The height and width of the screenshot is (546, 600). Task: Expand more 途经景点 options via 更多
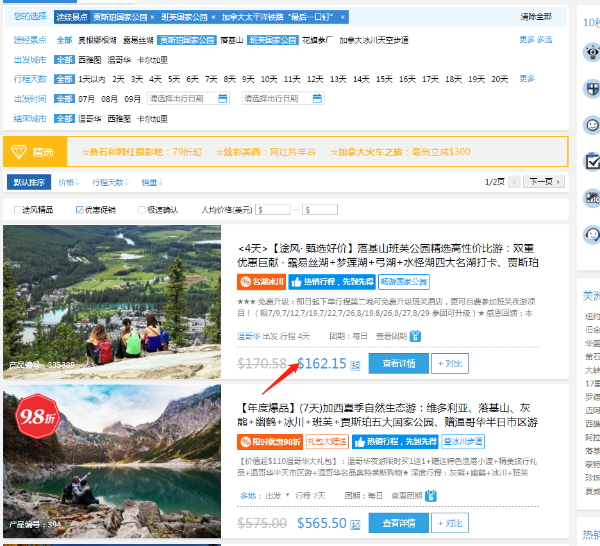click(x=527, y=40)
